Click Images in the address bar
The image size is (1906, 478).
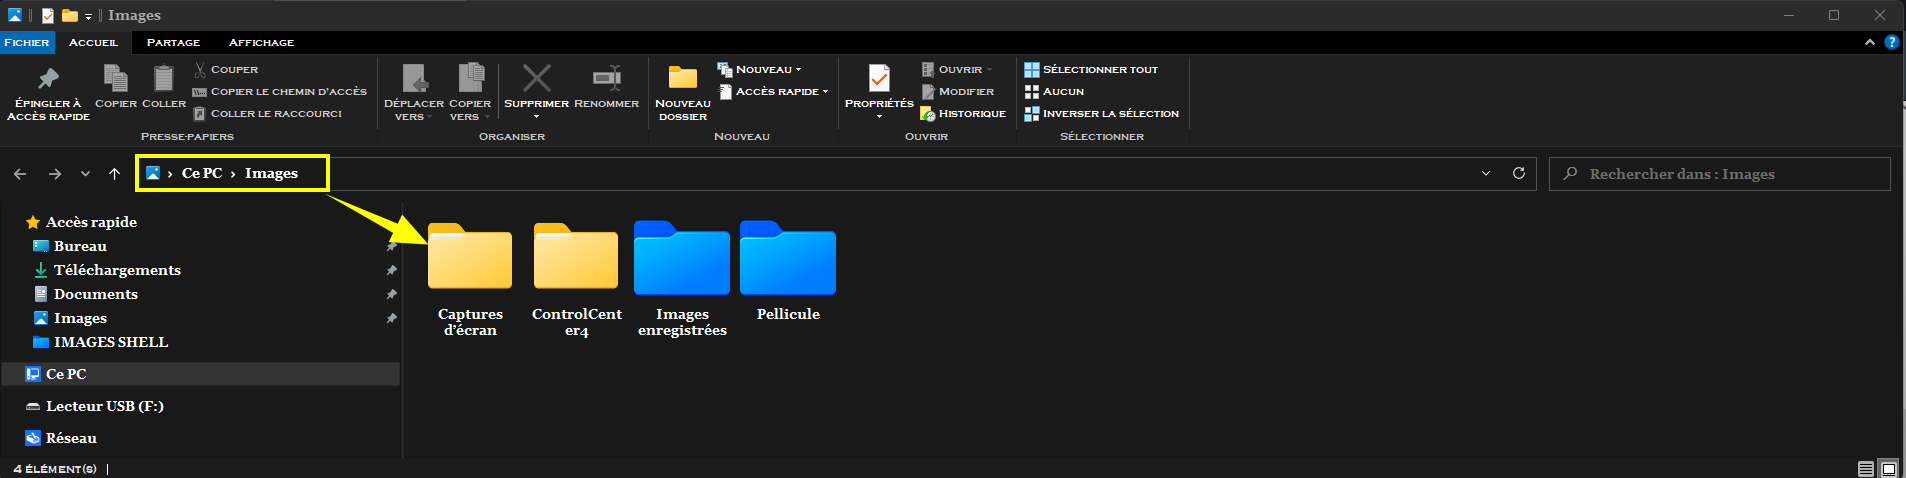(271, 173)
